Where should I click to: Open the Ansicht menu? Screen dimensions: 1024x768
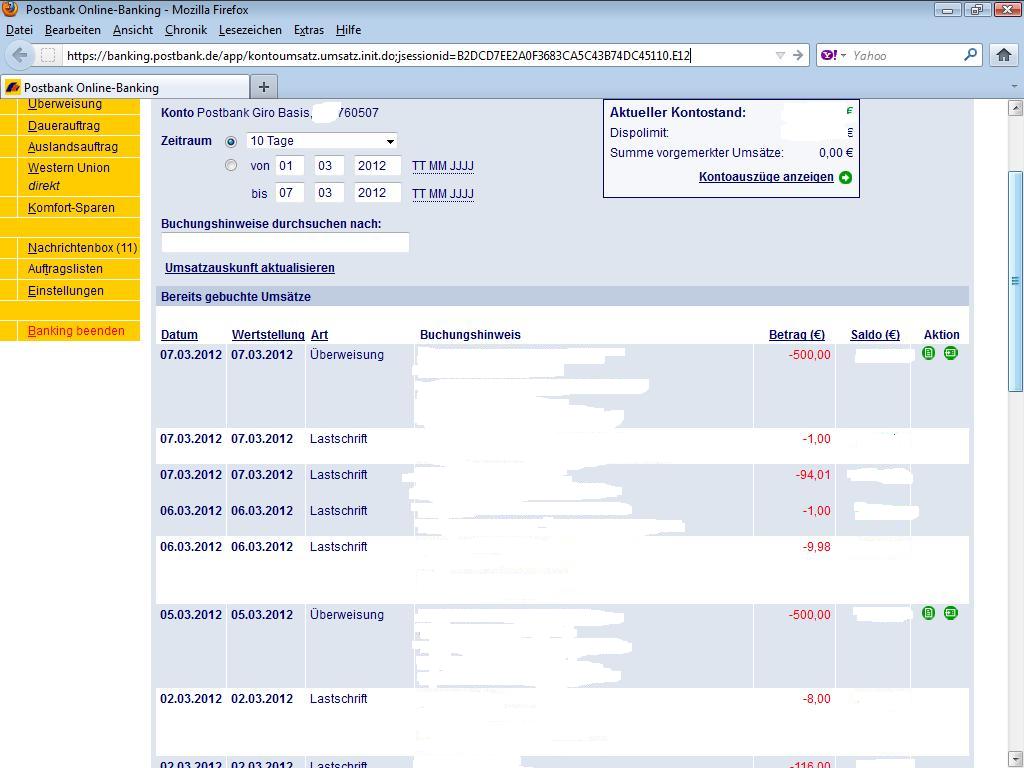[x=133, y=30]
